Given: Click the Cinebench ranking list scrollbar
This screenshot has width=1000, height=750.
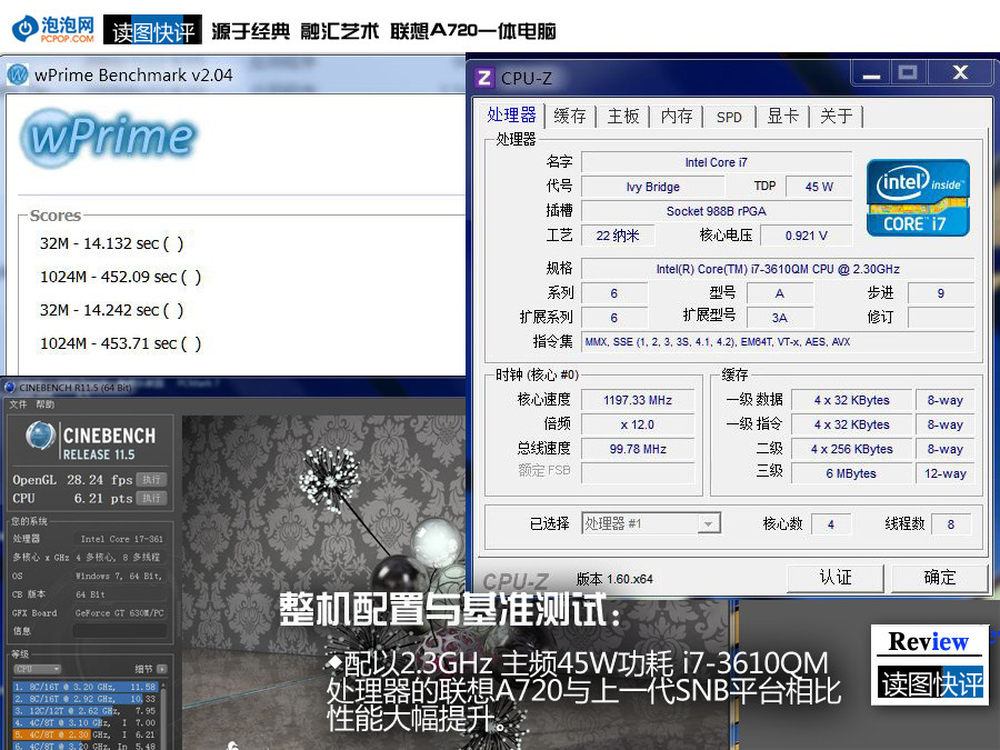Looking at the screenshot, I should pyautogui.click(x=163, y=715).
